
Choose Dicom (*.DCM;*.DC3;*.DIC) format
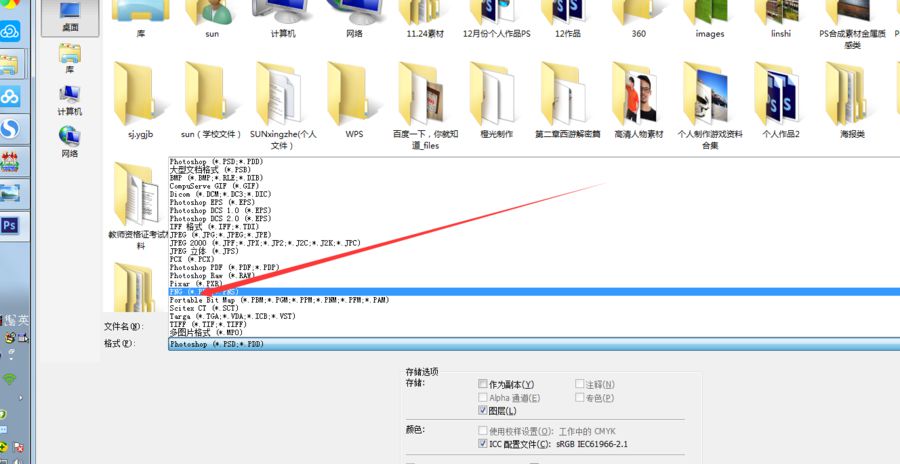pos(534,194)
